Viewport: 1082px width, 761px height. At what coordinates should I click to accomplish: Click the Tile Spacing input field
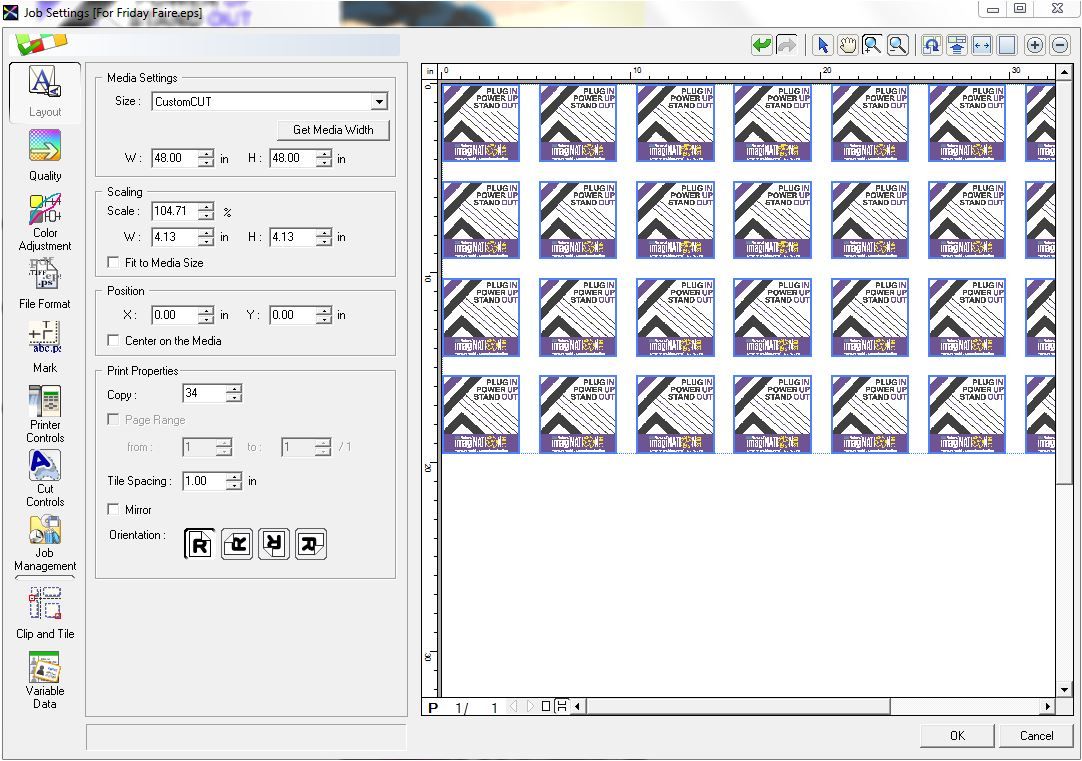[204, 481]
